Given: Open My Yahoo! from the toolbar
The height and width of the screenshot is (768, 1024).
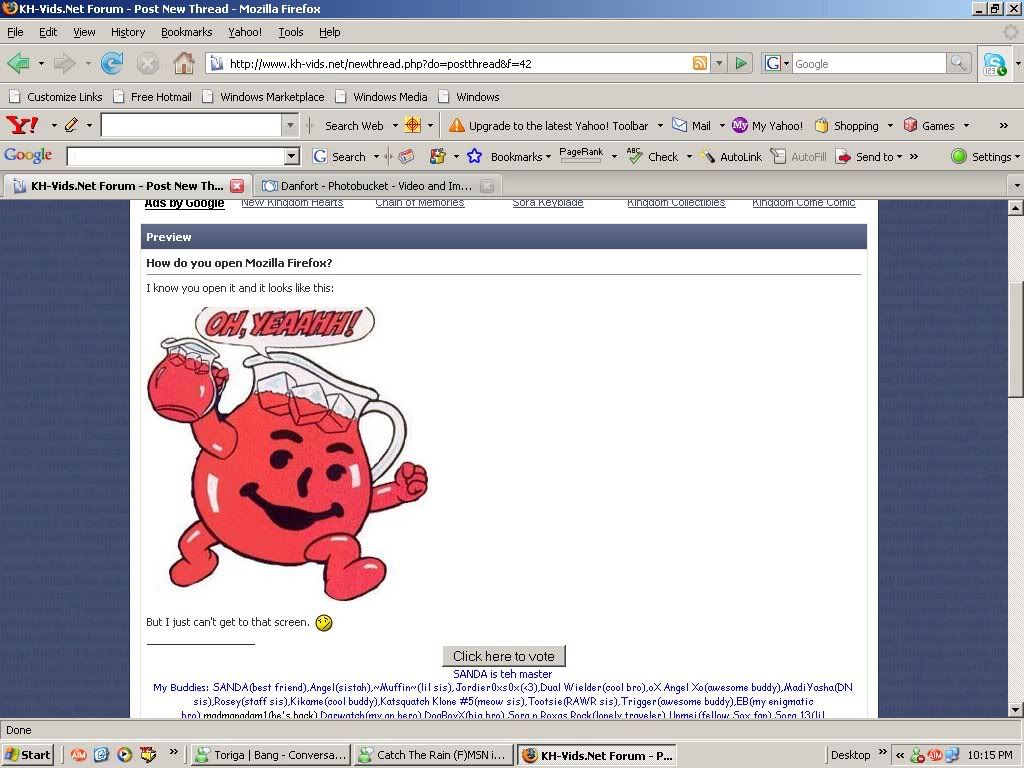Looking at the screenshot, I should pos(768,125).
